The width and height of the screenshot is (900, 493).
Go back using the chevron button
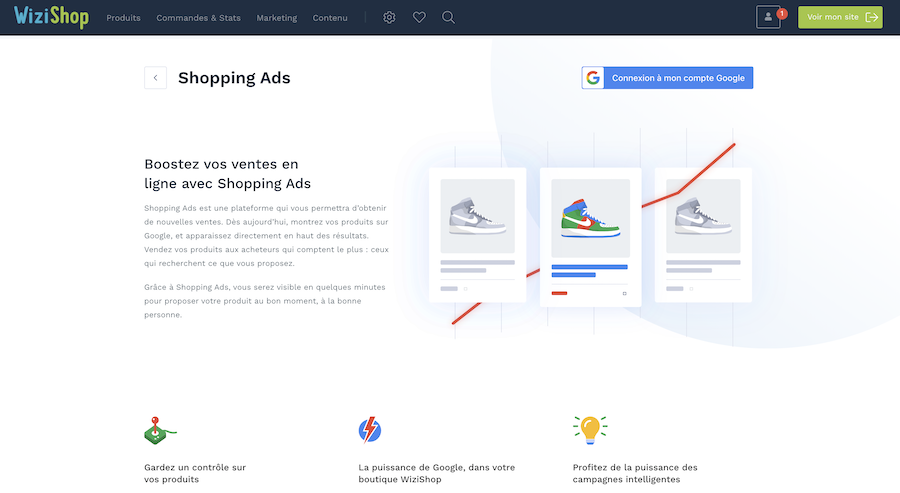156,77
